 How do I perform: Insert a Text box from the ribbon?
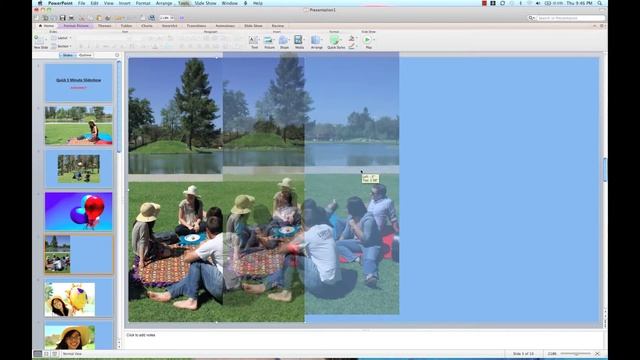click(x=254, y=42)
